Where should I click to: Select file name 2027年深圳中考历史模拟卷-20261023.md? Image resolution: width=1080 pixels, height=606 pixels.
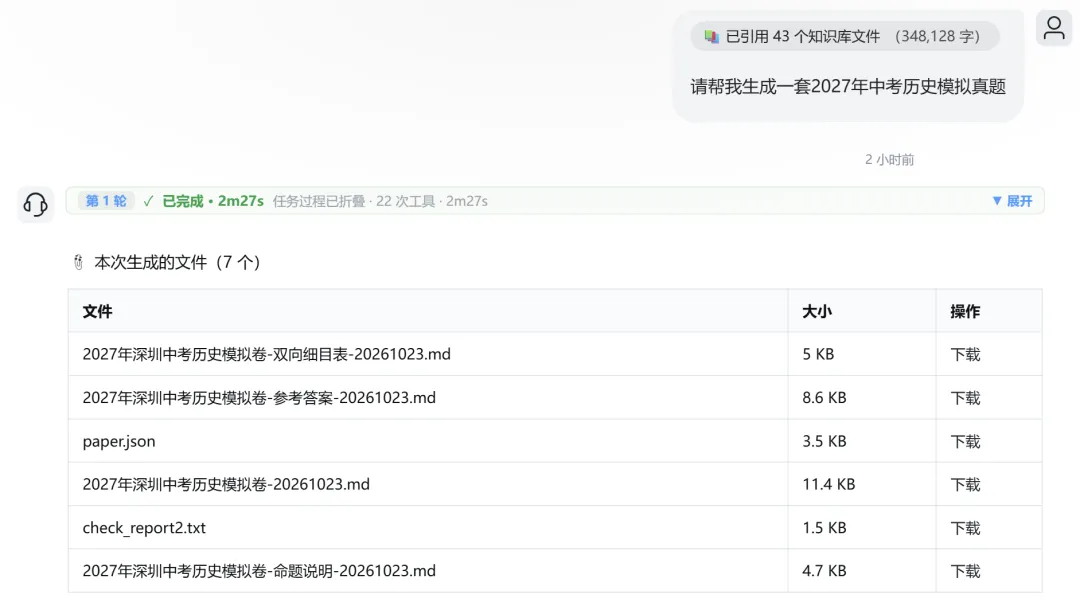point(226,485)
